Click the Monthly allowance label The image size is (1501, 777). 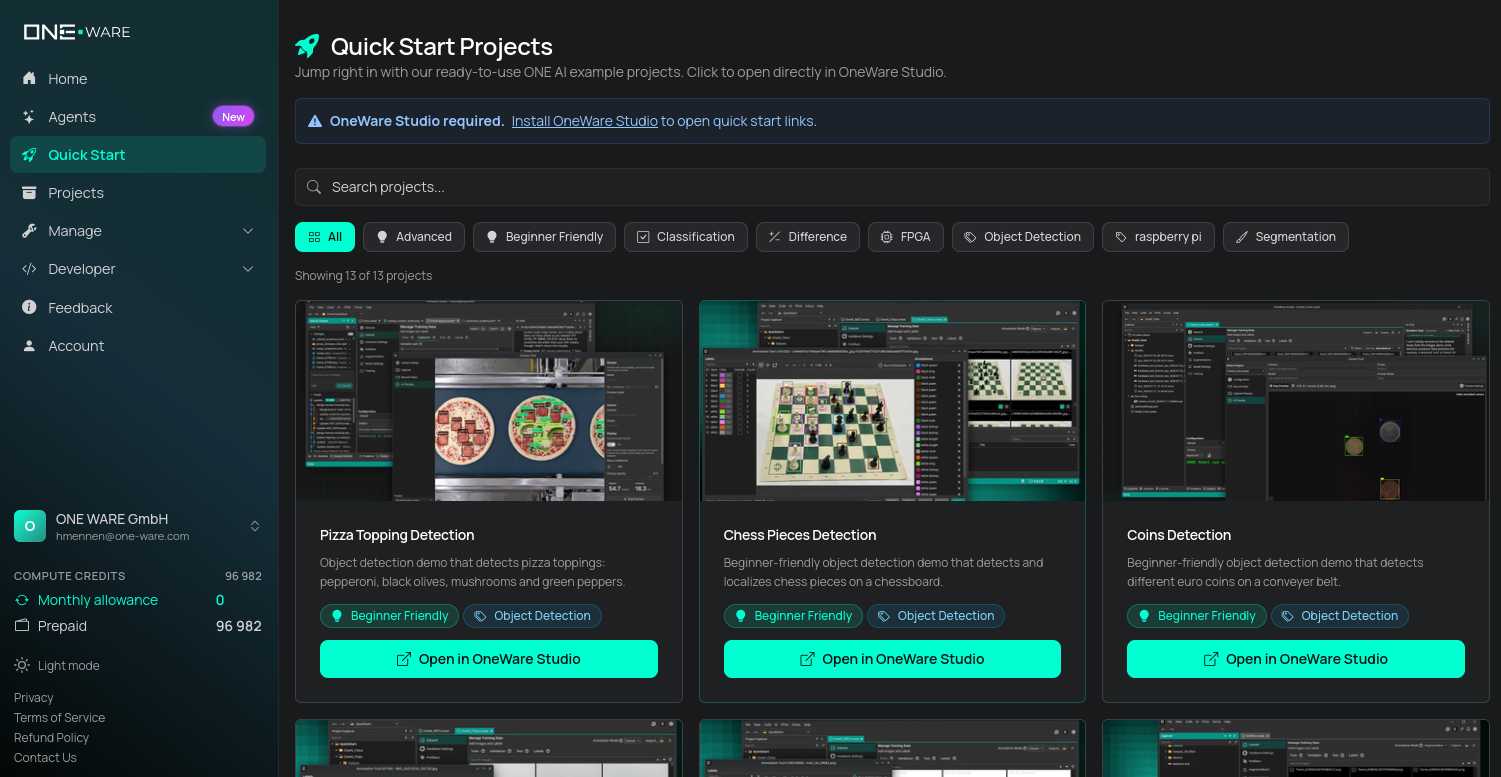[x=98, y=600]
